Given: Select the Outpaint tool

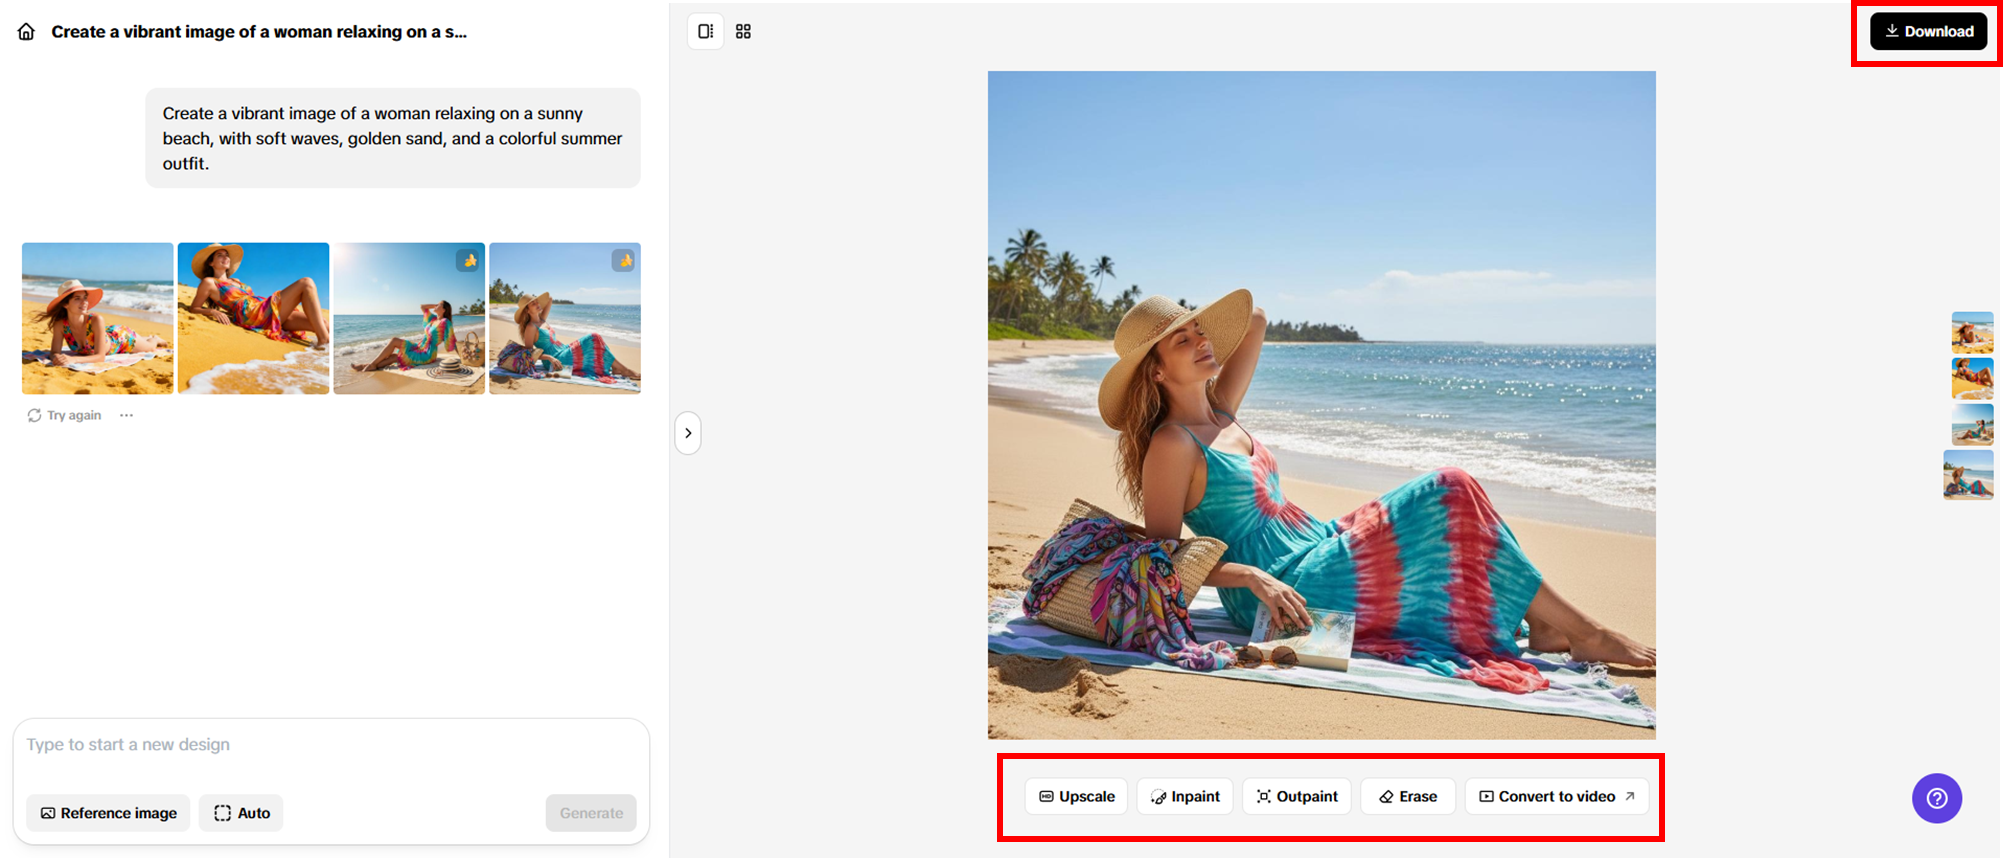Looking at the screenshot, I should 1296,796.
